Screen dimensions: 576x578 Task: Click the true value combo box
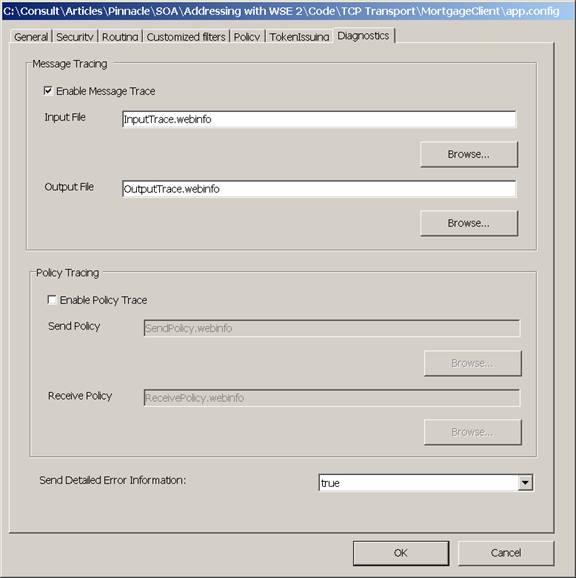[426, 483]
